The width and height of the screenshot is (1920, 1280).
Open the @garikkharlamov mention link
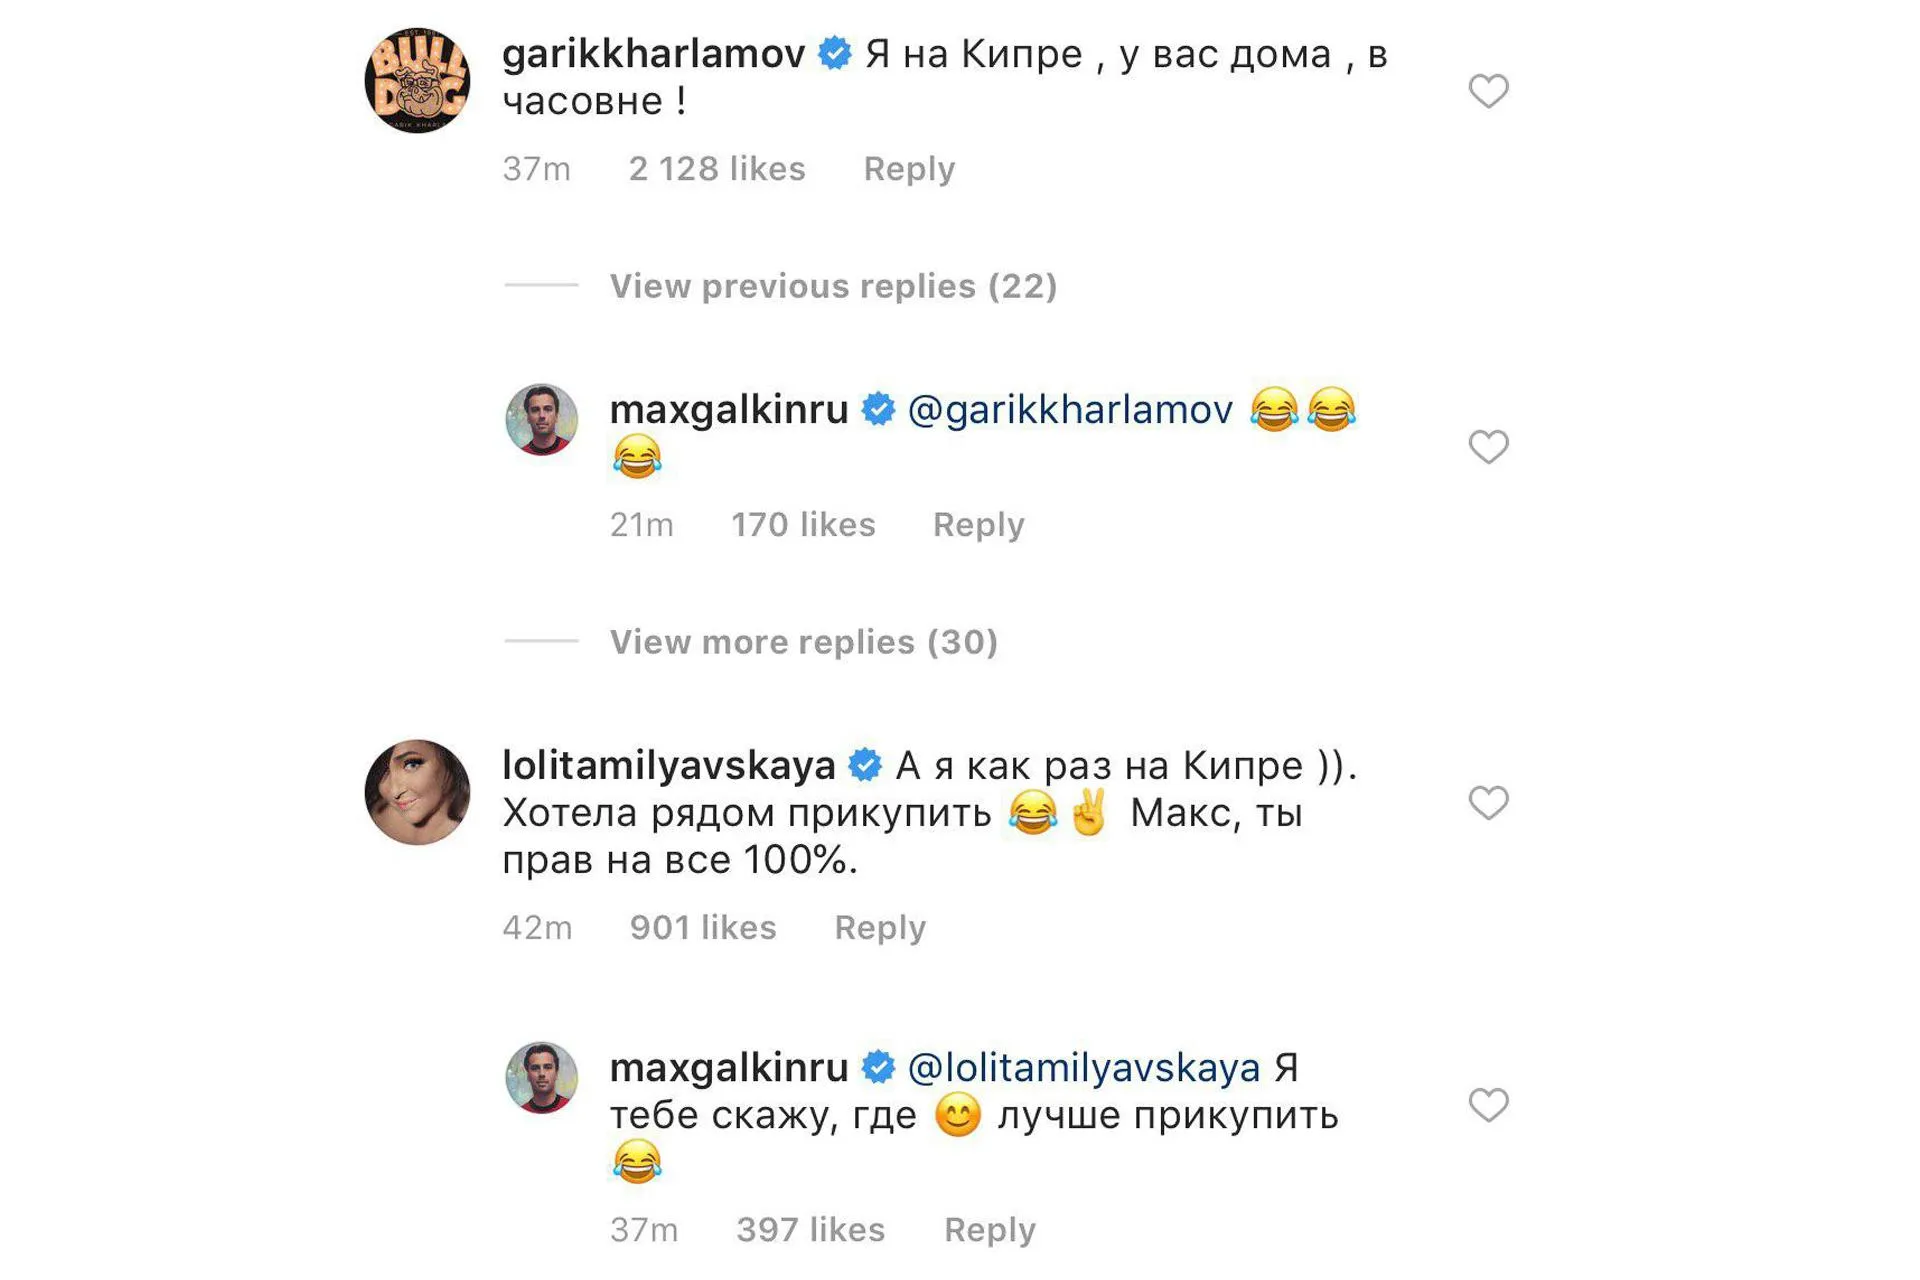(1069, 410)
